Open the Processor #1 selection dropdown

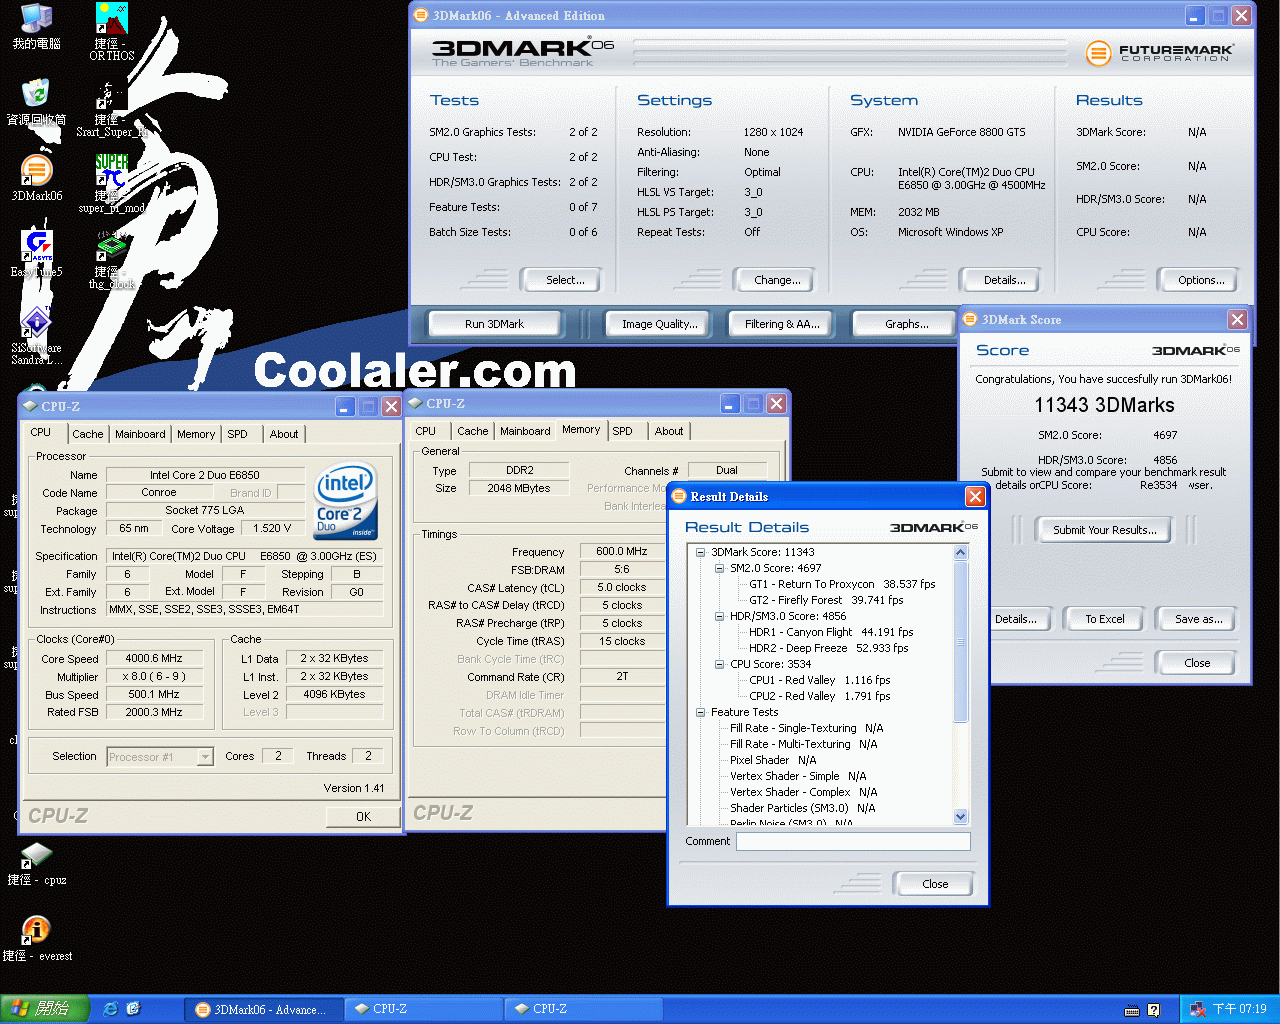[205, 757]
